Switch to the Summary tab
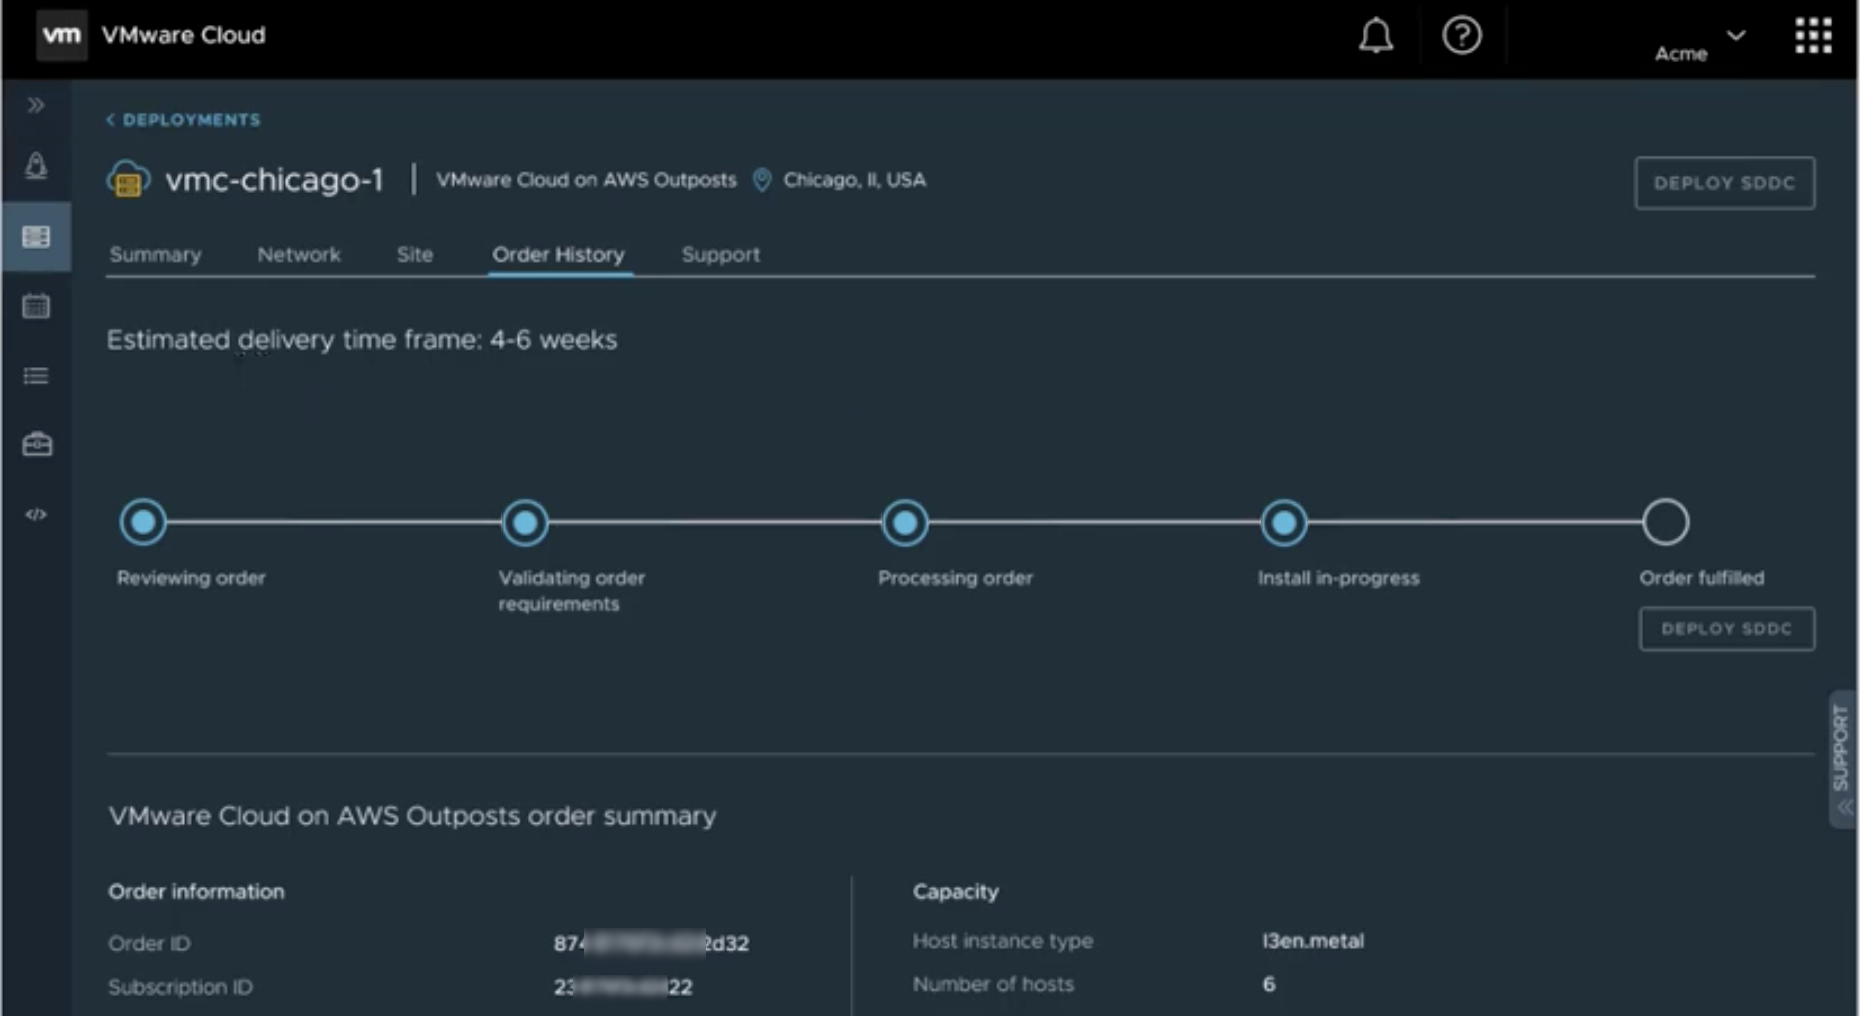Screen dimensions: 1860x1016 [x=155, y=255]
